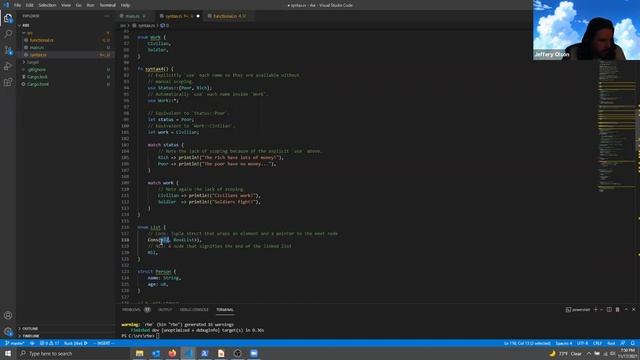Image resolution: width=640 pixels, height=360 pixels.
Task: Open the Selection menu
Action: coord(47,5)
